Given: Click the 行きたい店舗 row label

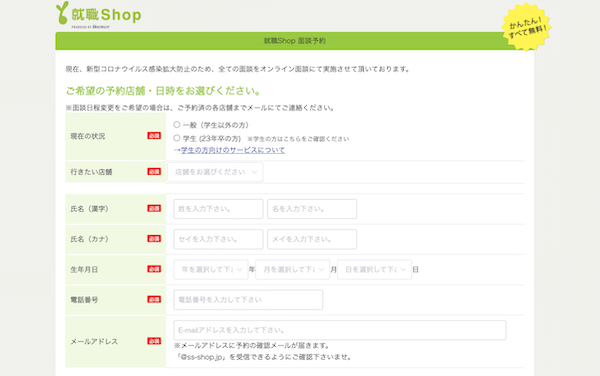Looking at the screenshot, I should [x=91, y=172].
